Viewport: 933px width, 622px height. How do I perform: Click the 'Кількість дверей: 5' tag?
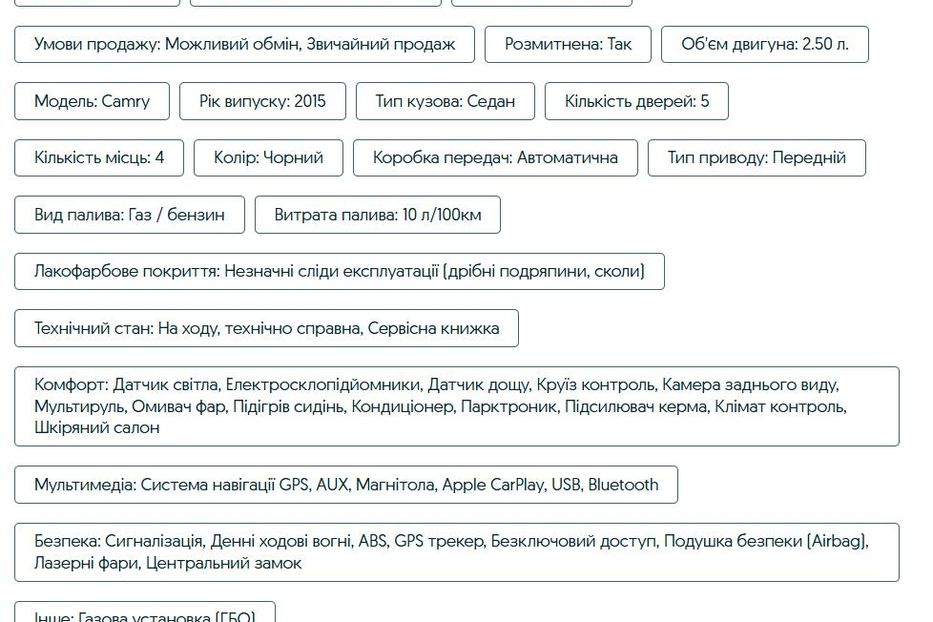(x=636, y=101)
